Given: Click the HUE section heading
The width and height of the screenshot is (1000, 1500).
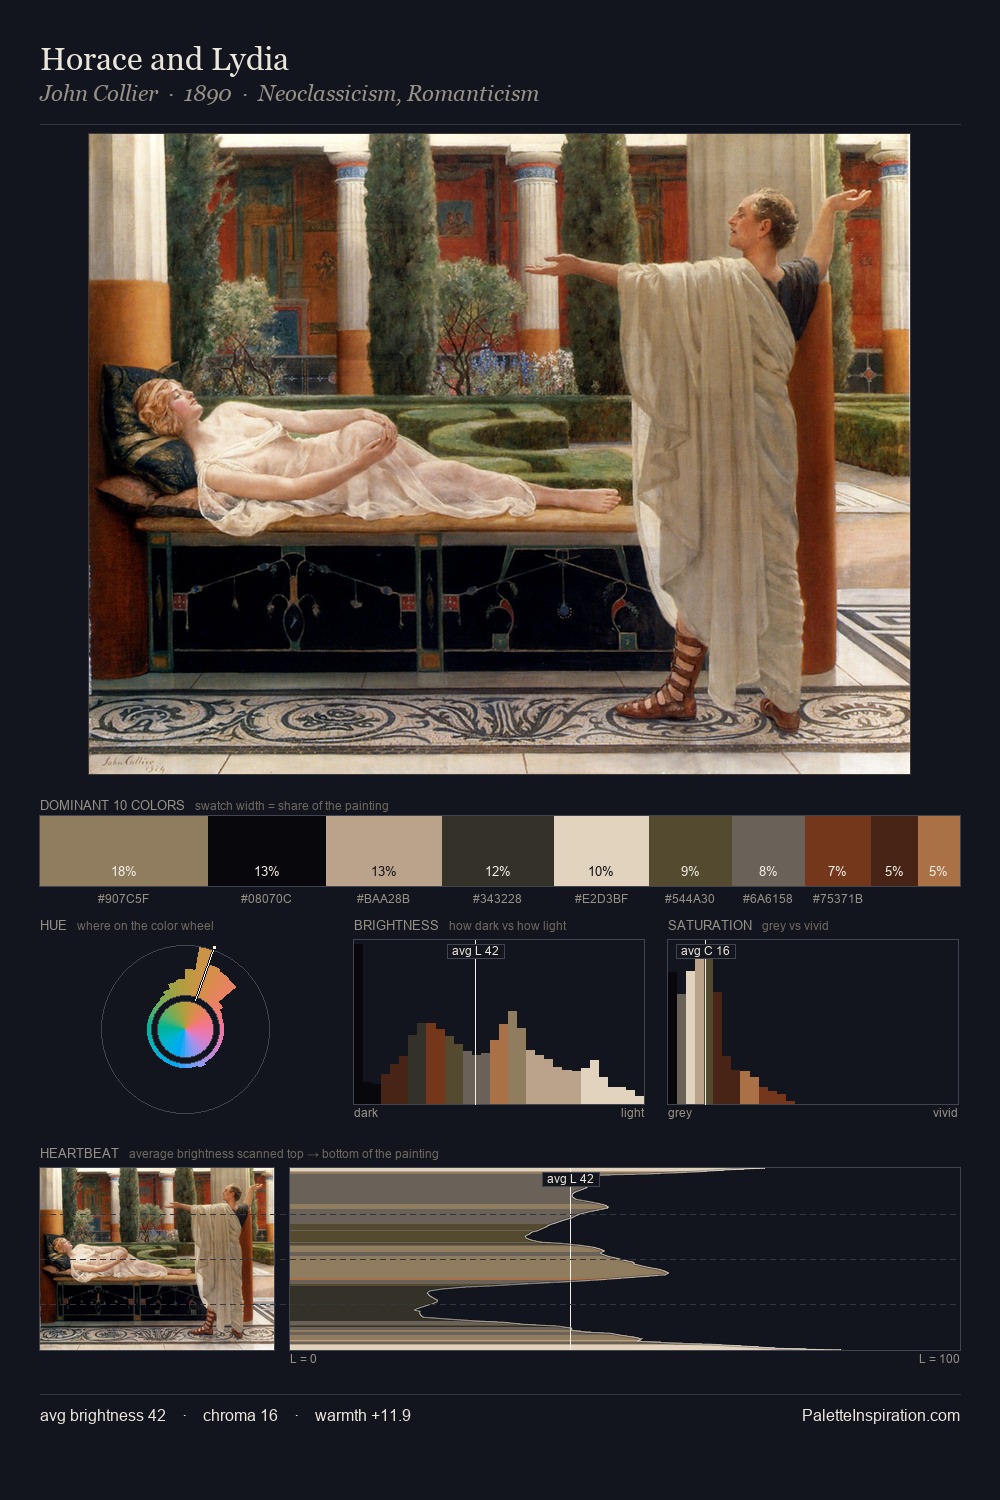Looking at the screenshot, I should pyautogui.click(x=53, y=925).
